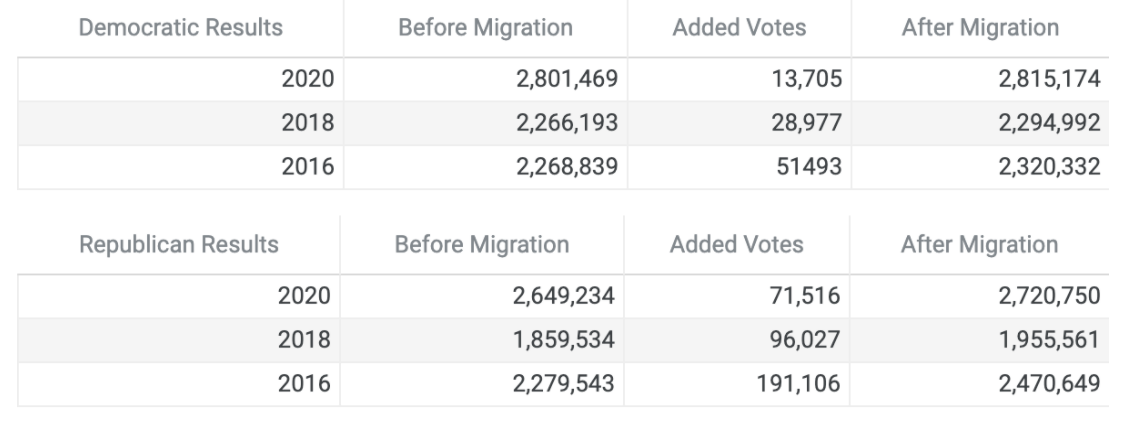Click Republican Before Migration header
Screen dimensions: 1132x423
tap(484, 244)
